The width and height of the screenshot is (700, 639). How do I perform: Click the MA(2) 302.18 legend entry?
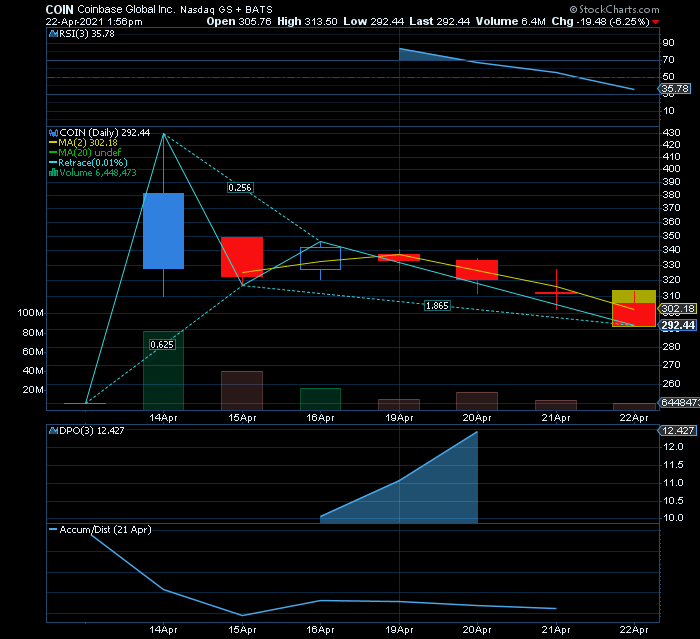coord(88,142)
